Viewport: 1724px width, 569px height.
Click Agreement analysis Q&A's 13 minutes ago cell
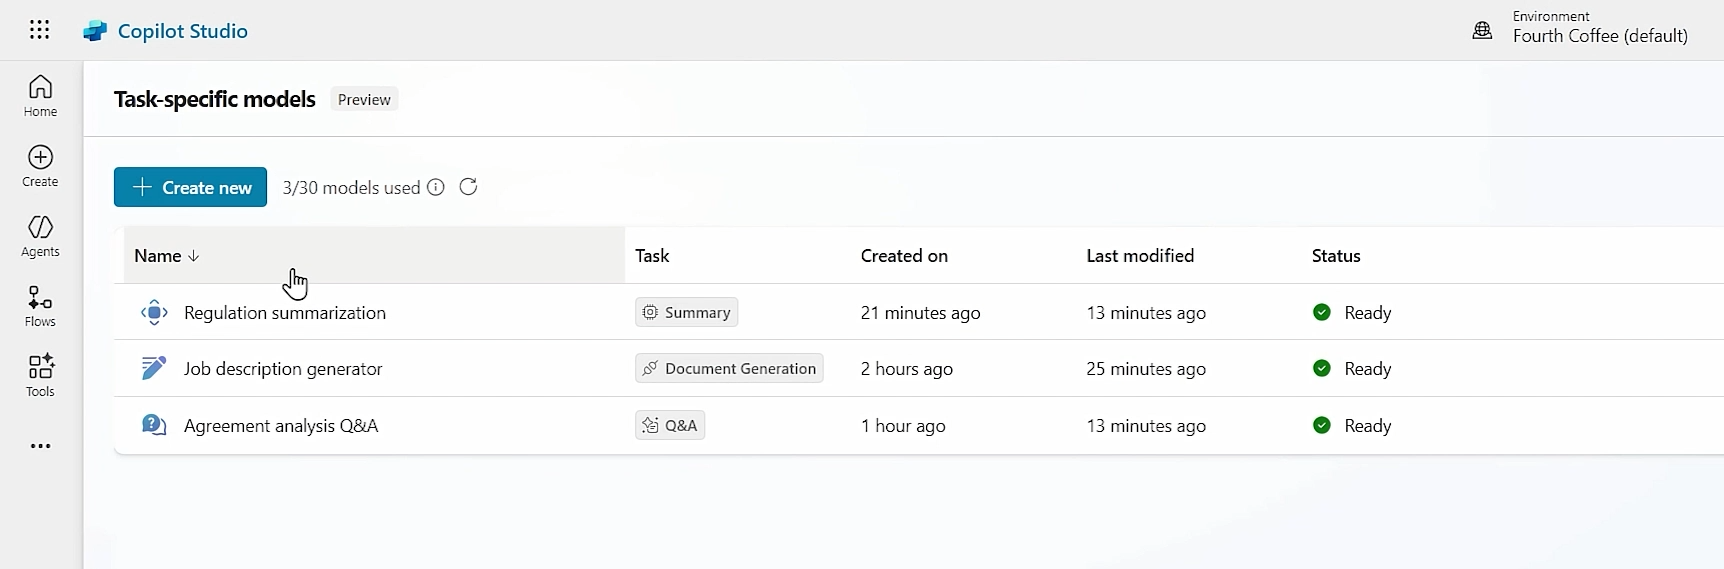point(1146,425)
